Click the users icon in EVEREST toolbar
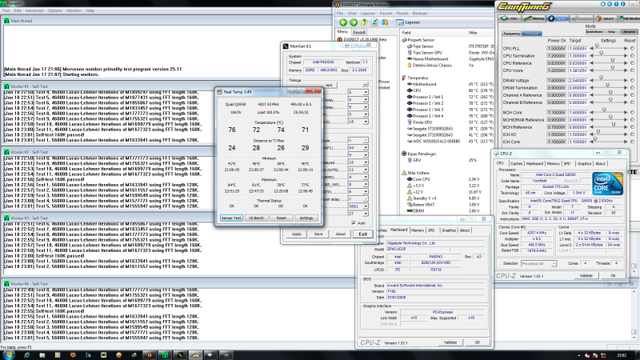The image size is (640, 360). [385, 22]
